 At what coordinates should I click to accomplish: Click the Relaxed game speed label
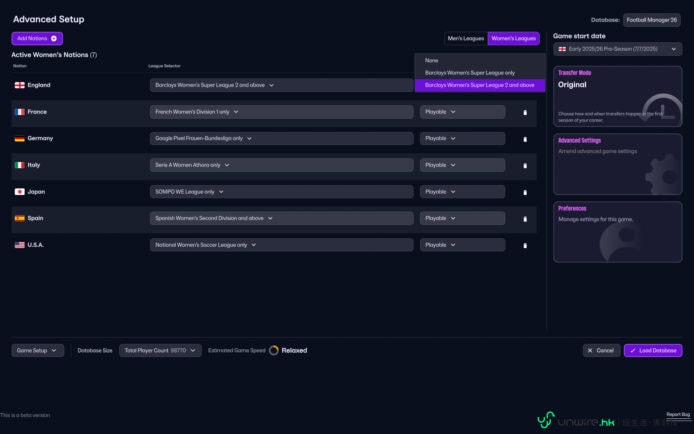coord(294,350)
